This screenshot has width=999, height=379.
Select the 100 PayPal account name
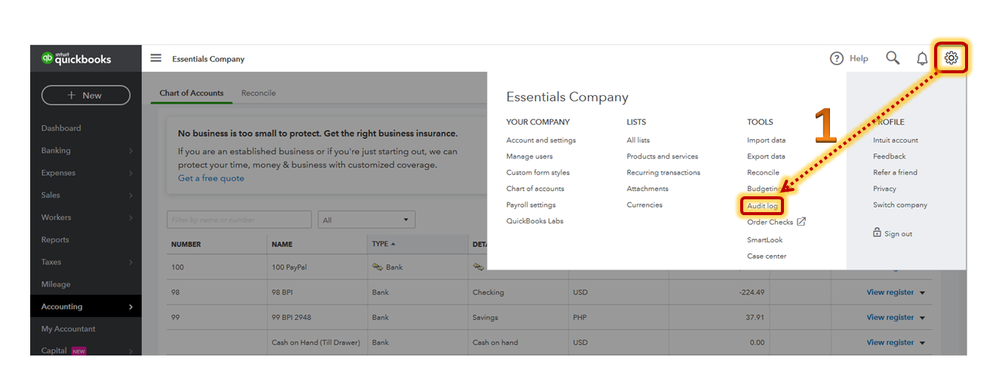pyautogui.click(x=289, y=268)
